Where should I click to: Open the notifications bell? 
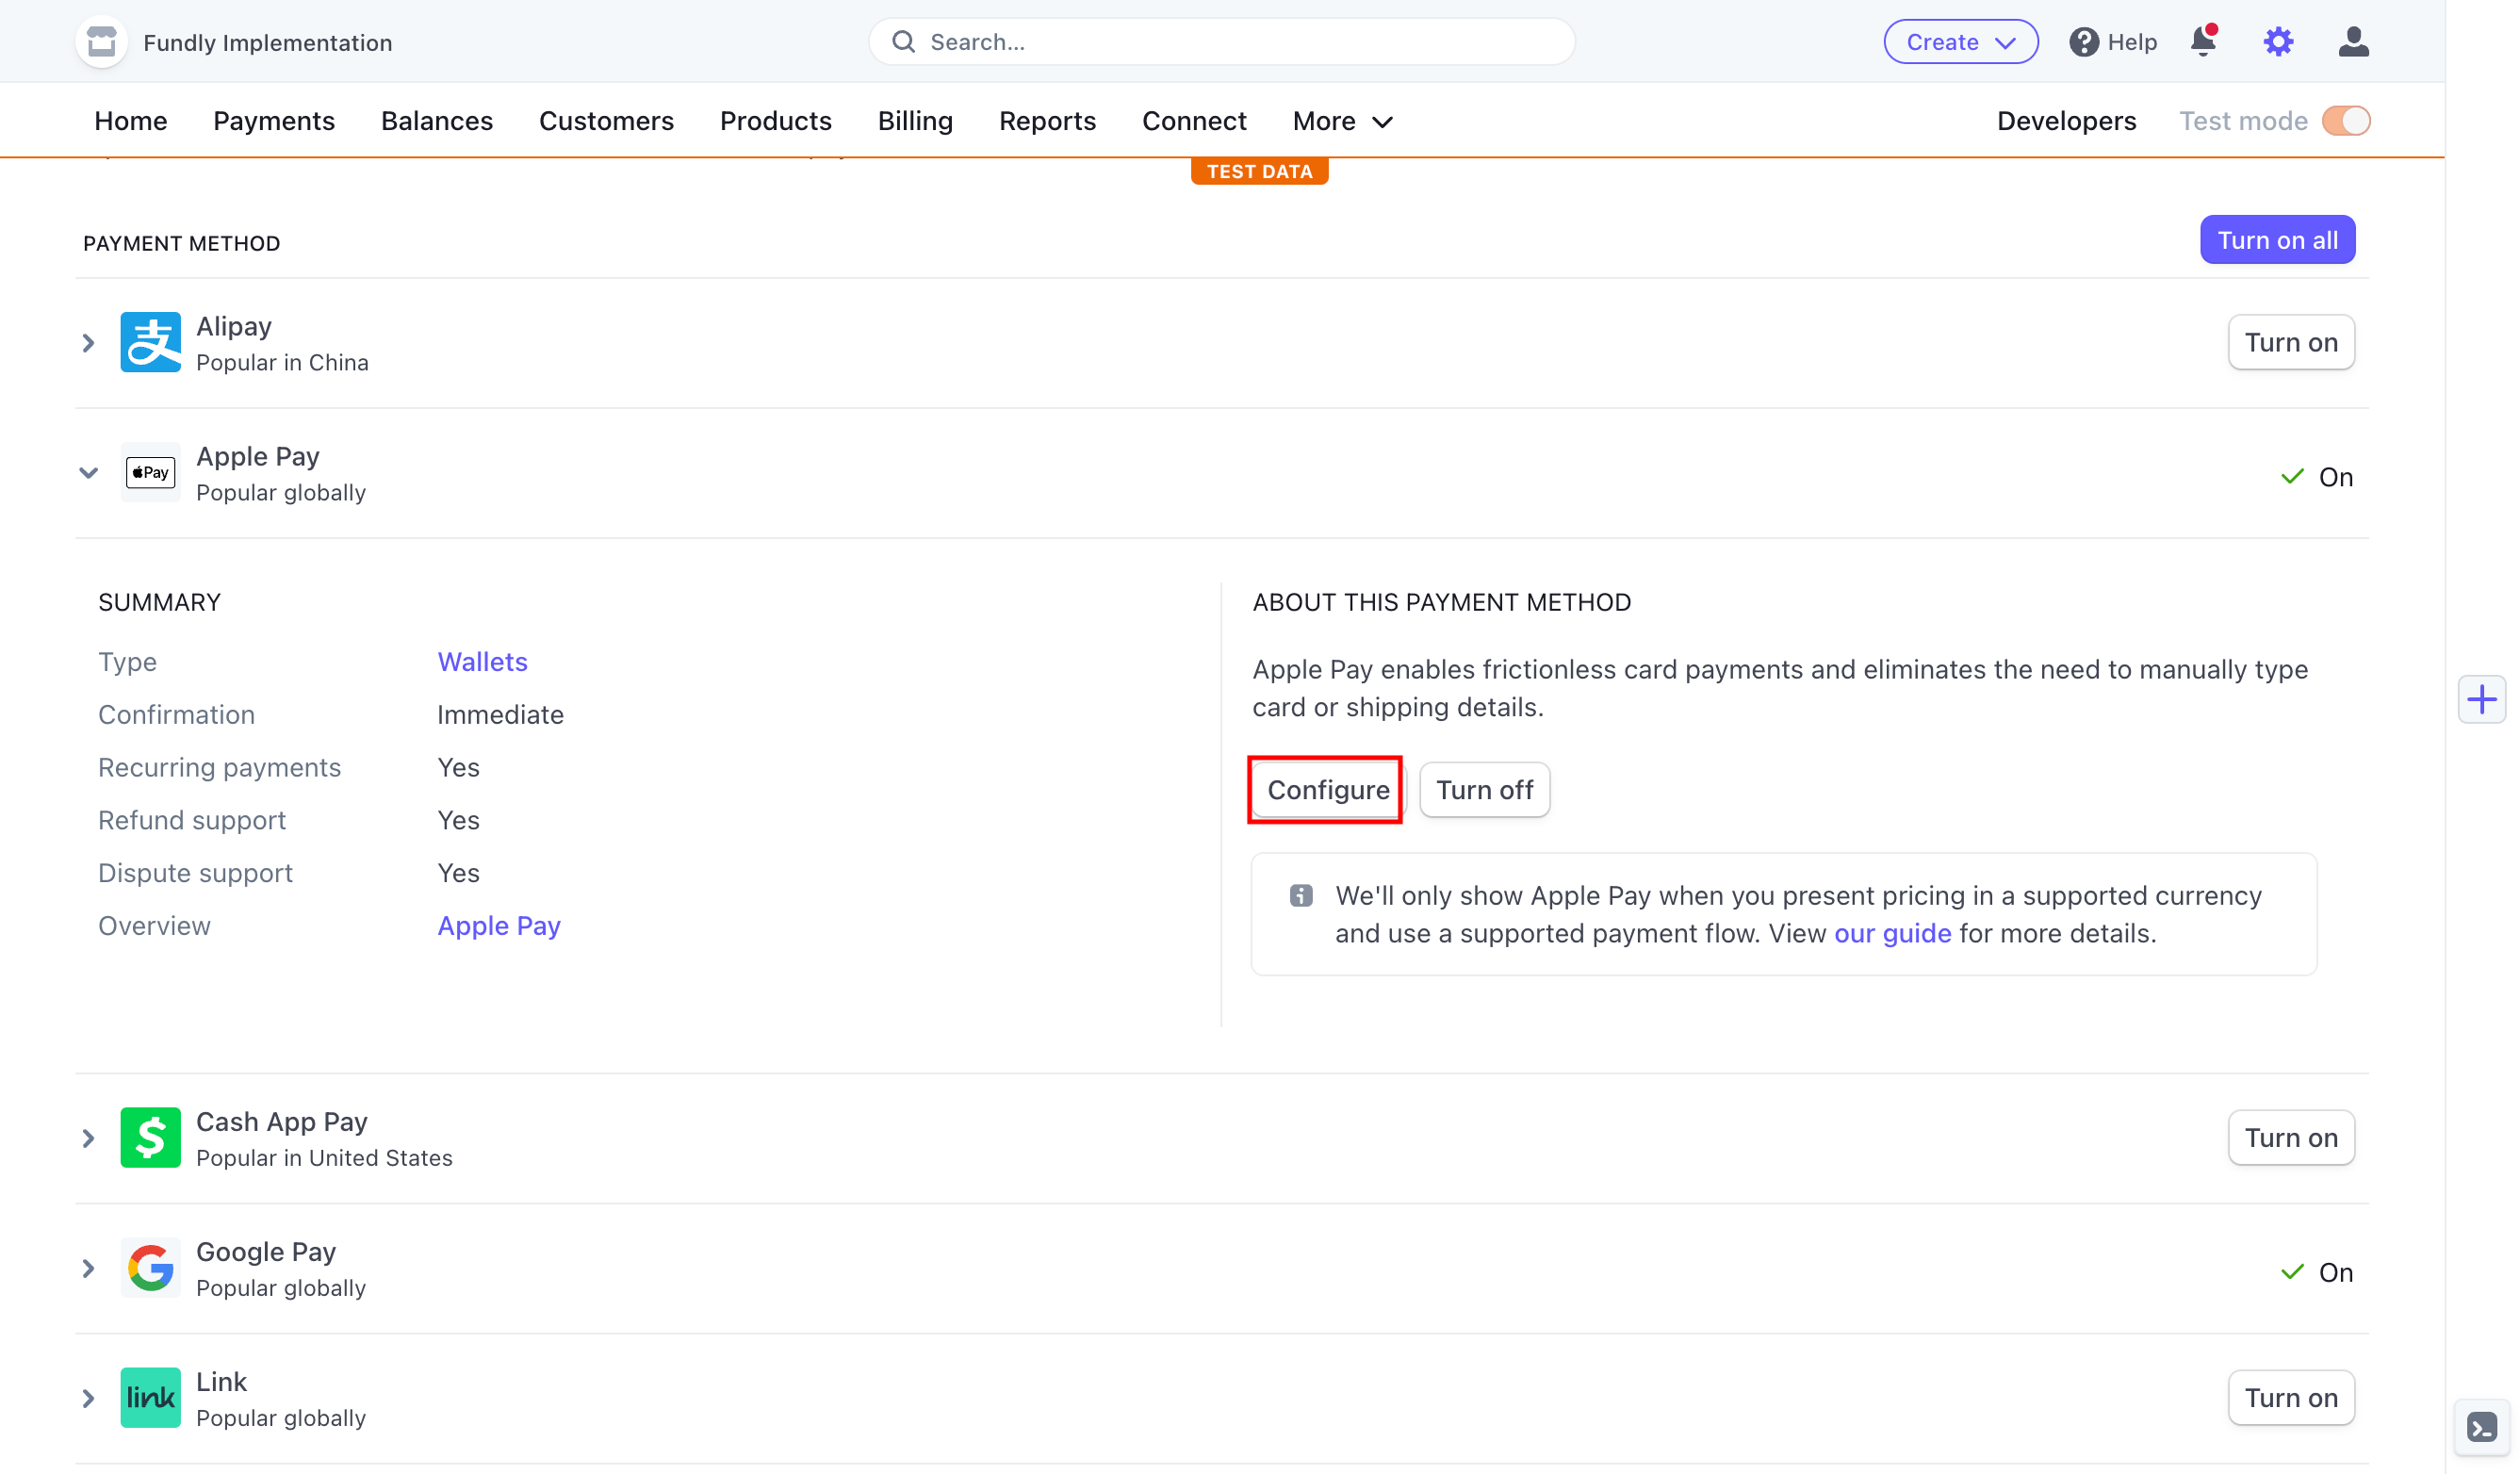coord(2203,41)
